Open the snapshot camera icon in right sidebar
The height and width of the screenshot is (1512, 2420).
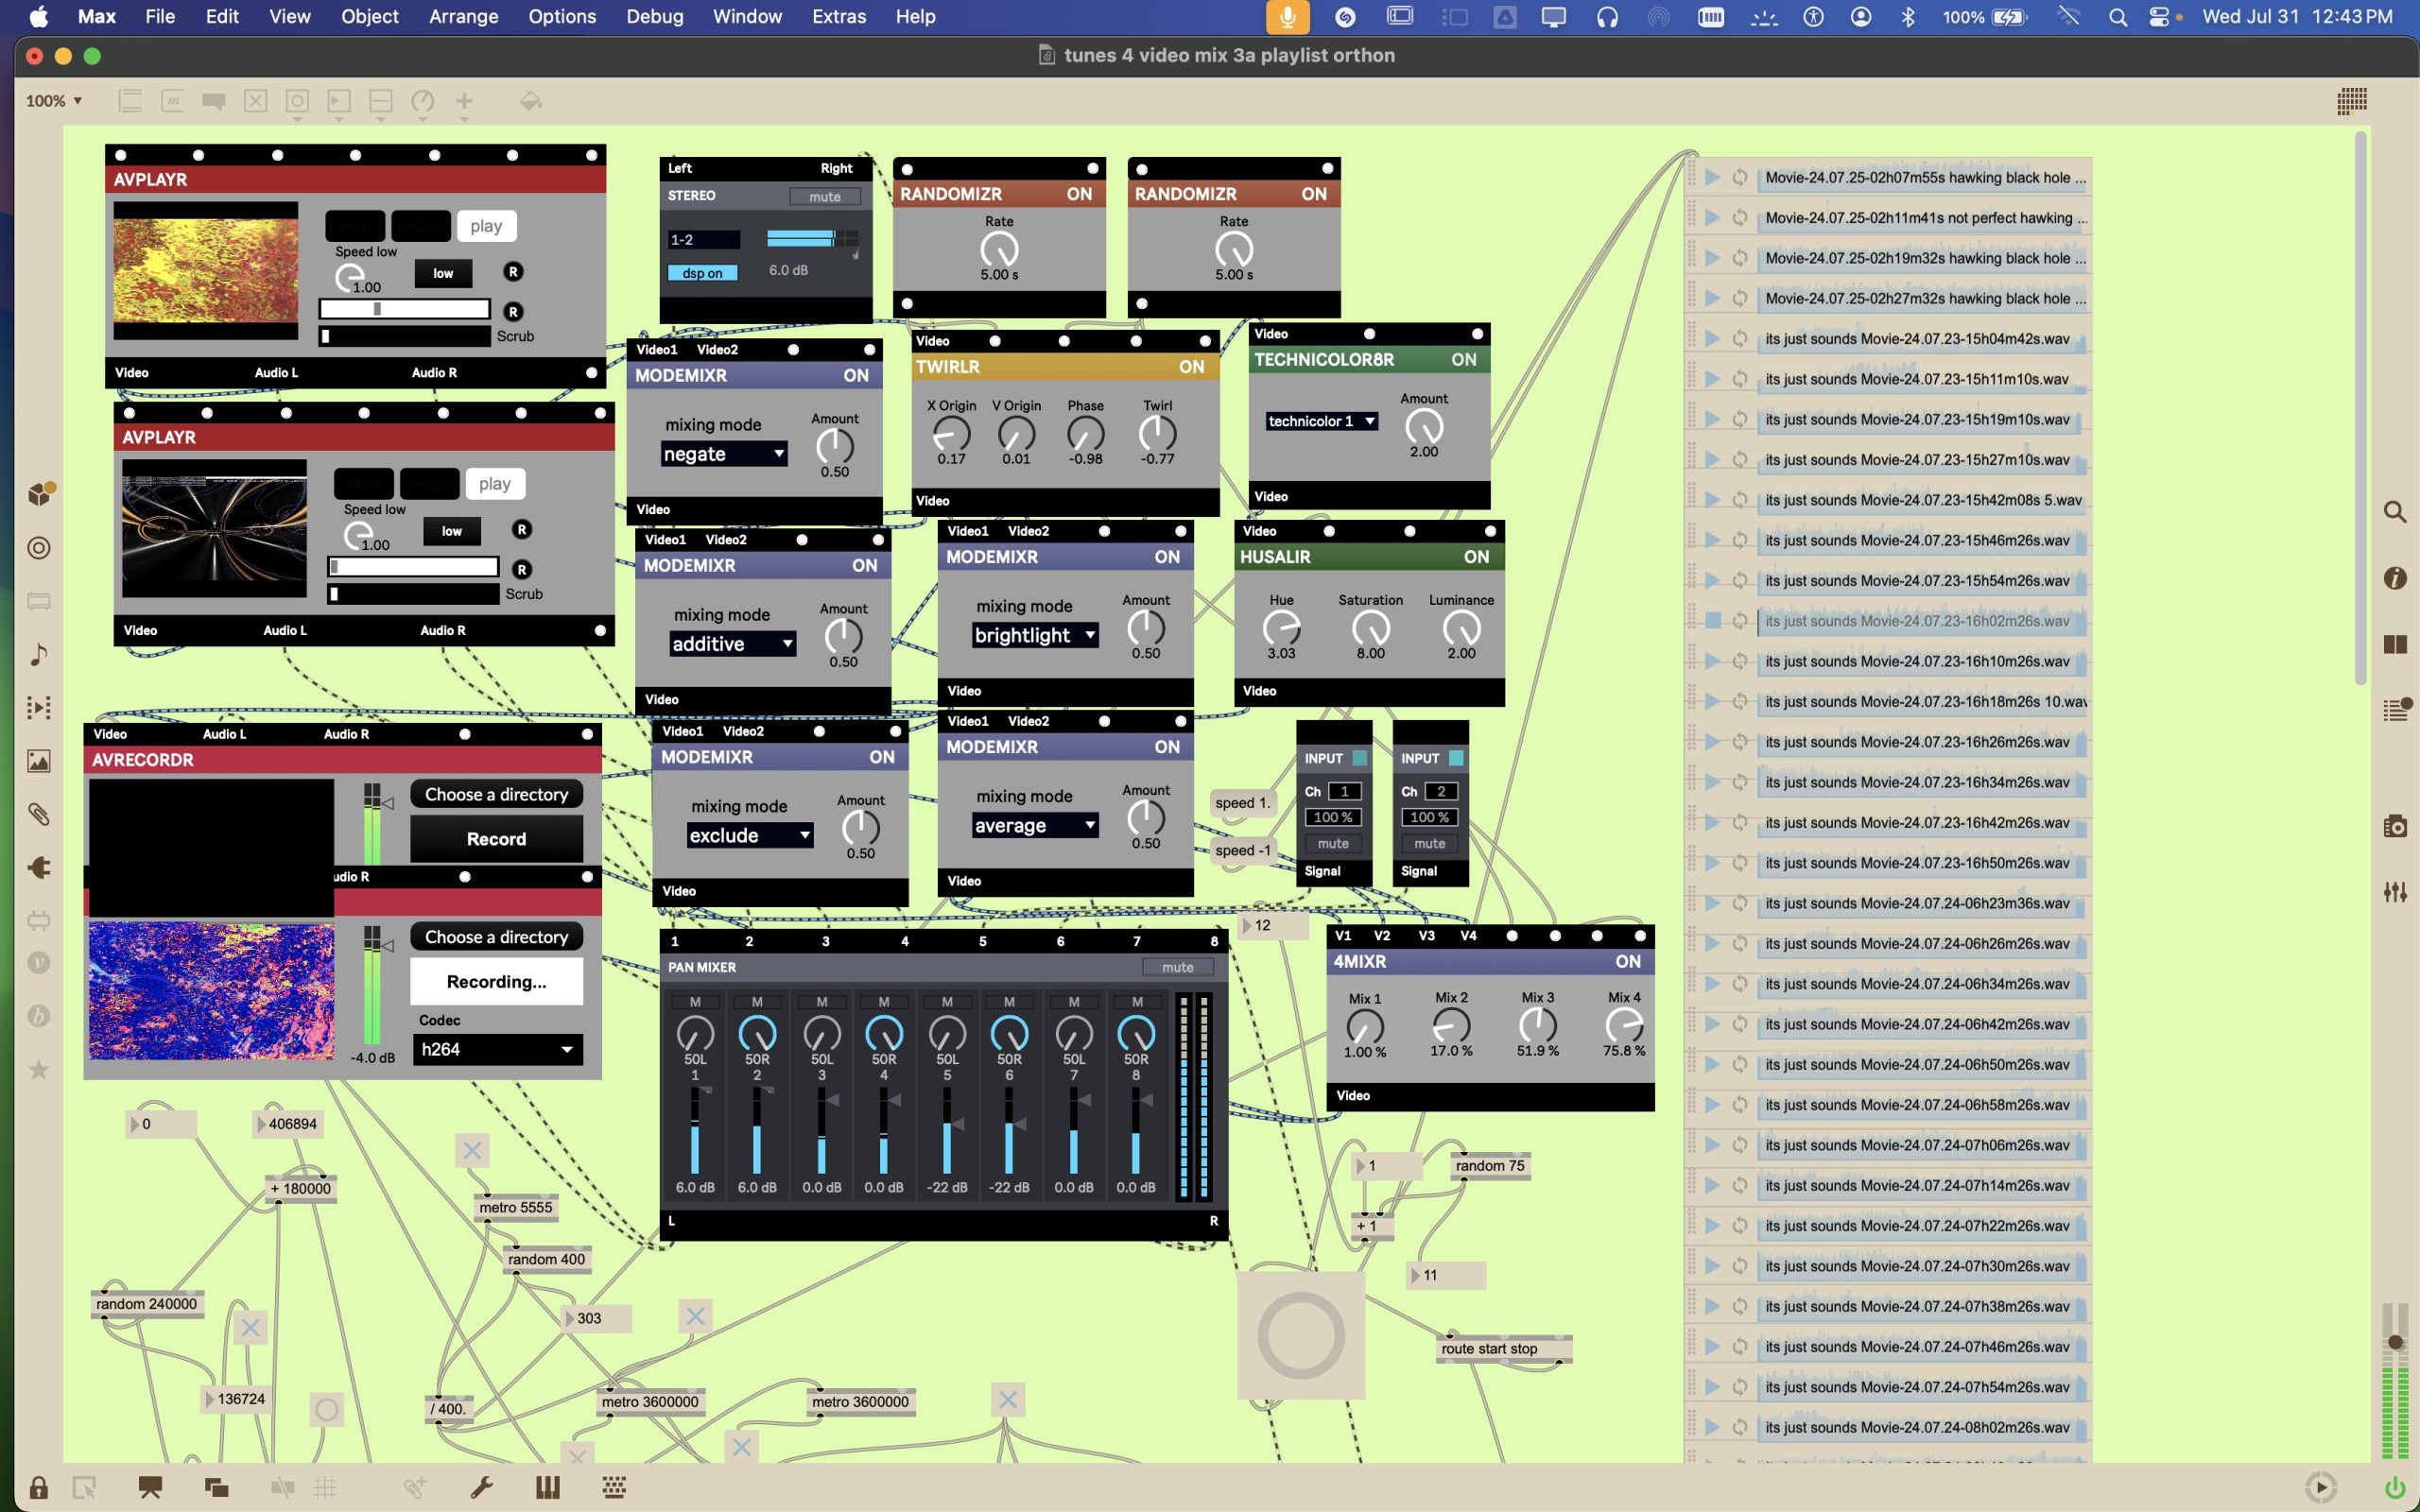pyautogui.click(x=2395, y=826)
